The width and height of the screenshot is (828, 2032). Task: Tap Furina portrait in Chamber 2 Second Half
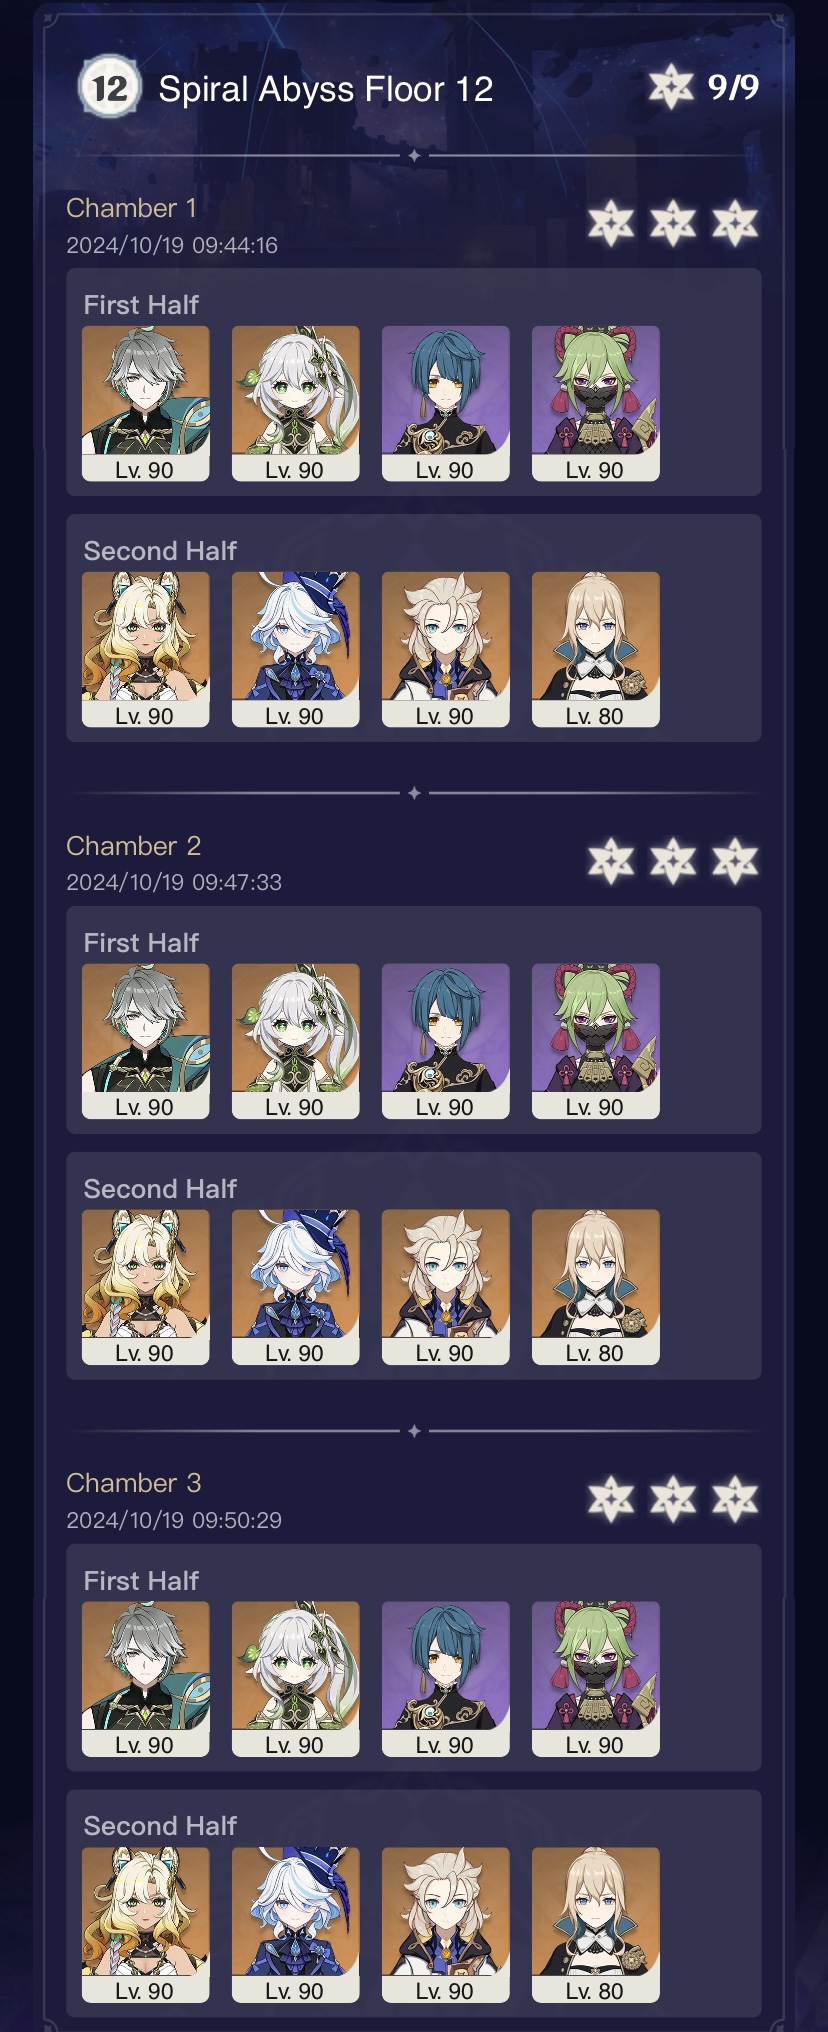pos(296,1287)
